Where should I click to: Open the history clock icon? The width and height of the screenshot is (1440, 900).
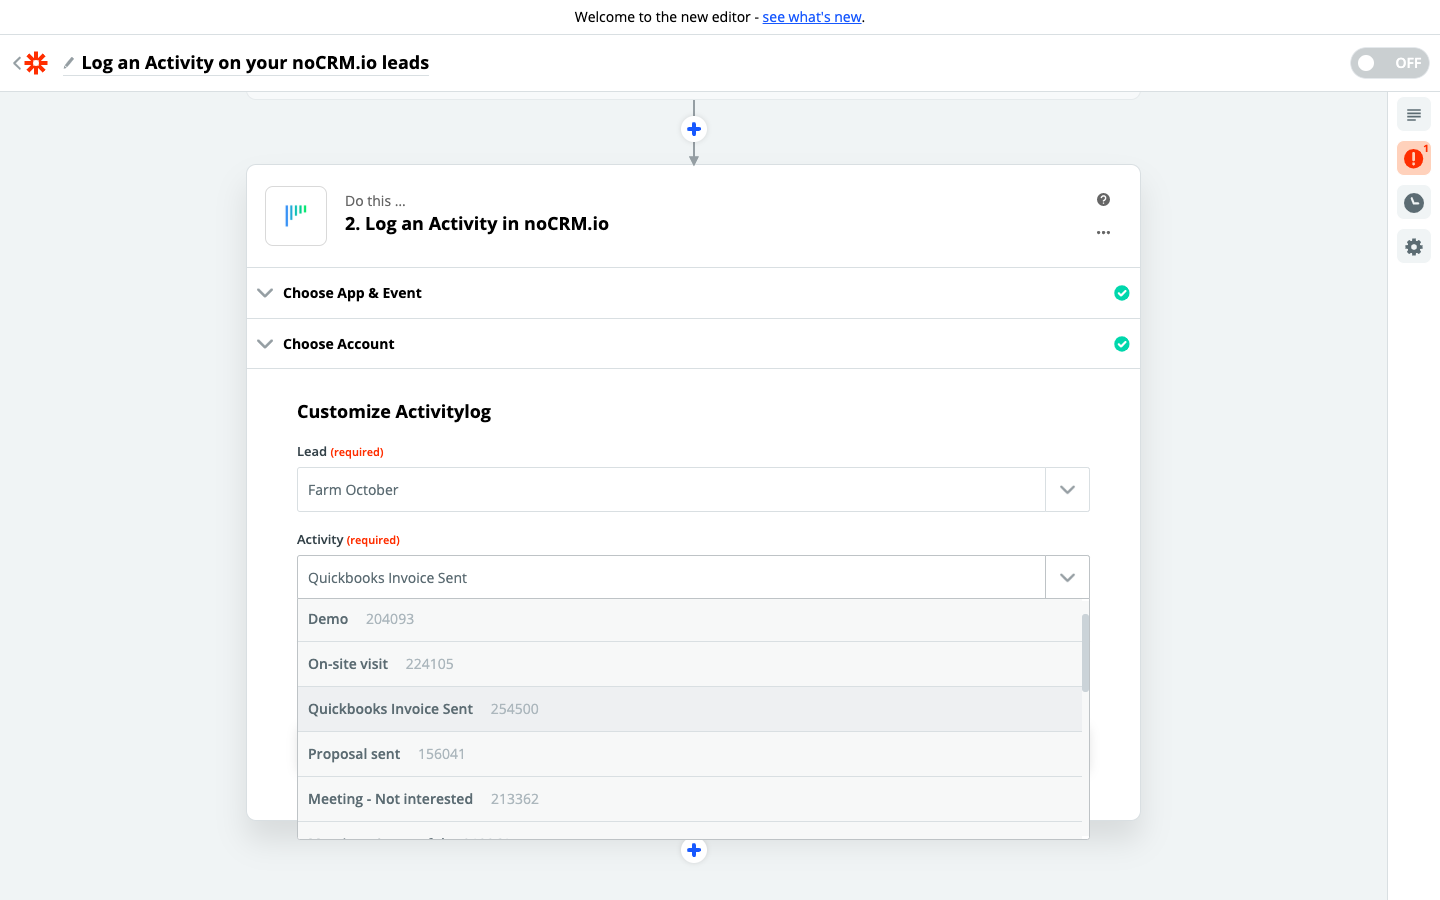click(x=1413, y=203)
